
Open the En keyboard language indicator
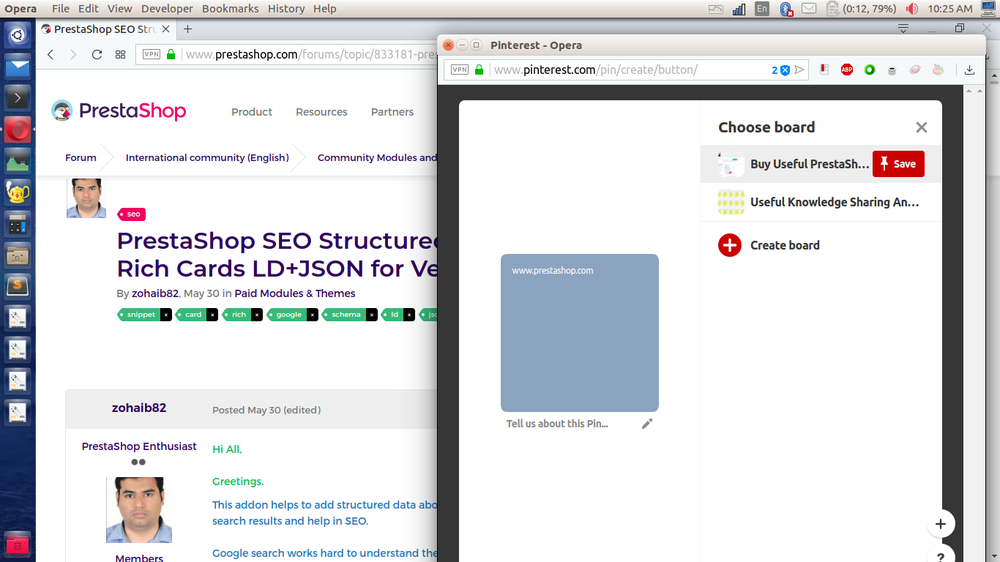(761, 9)
